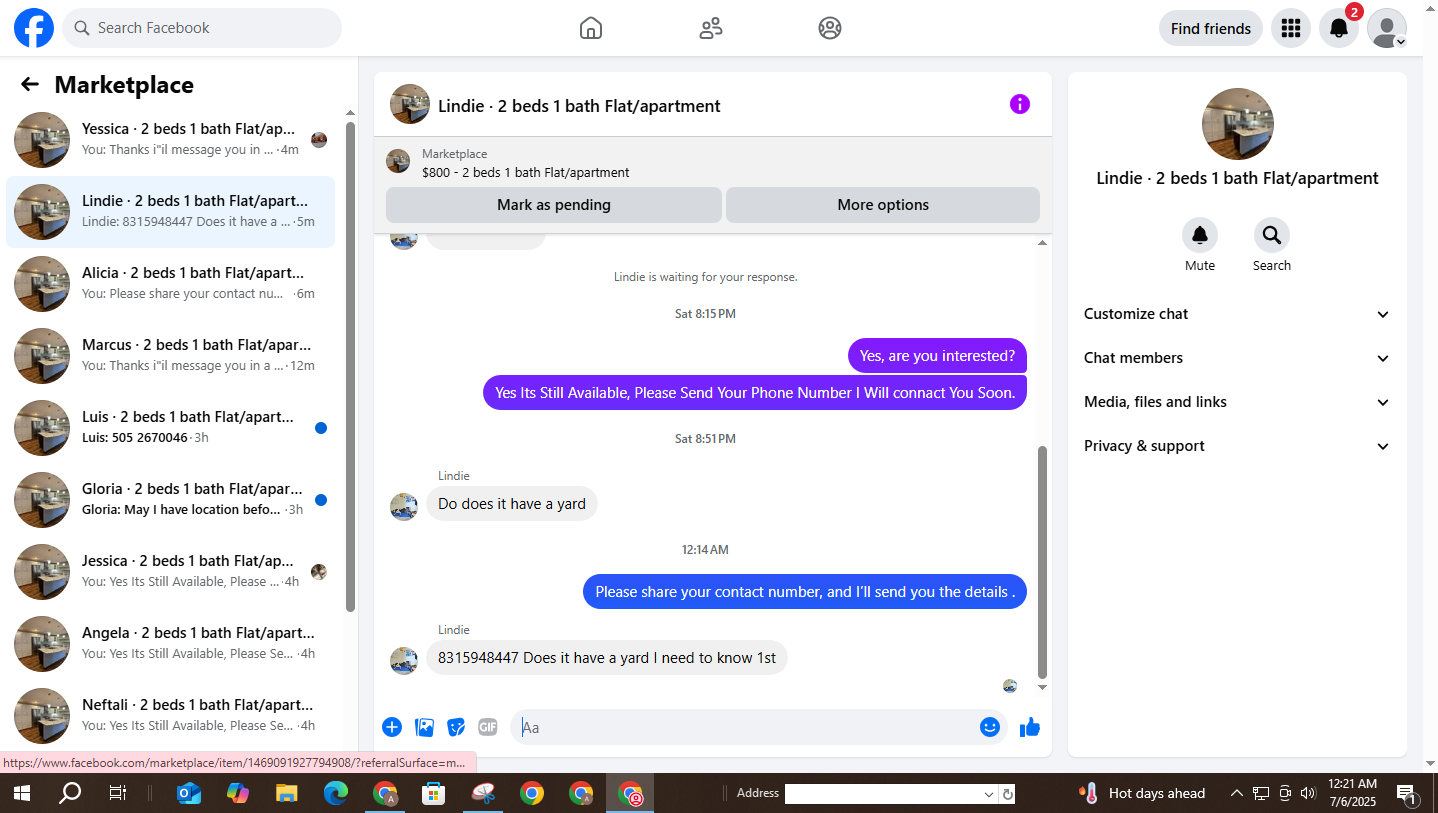Open the account profile dropdown
This screenshot has width=1438, height=813.
point(1387,28)
